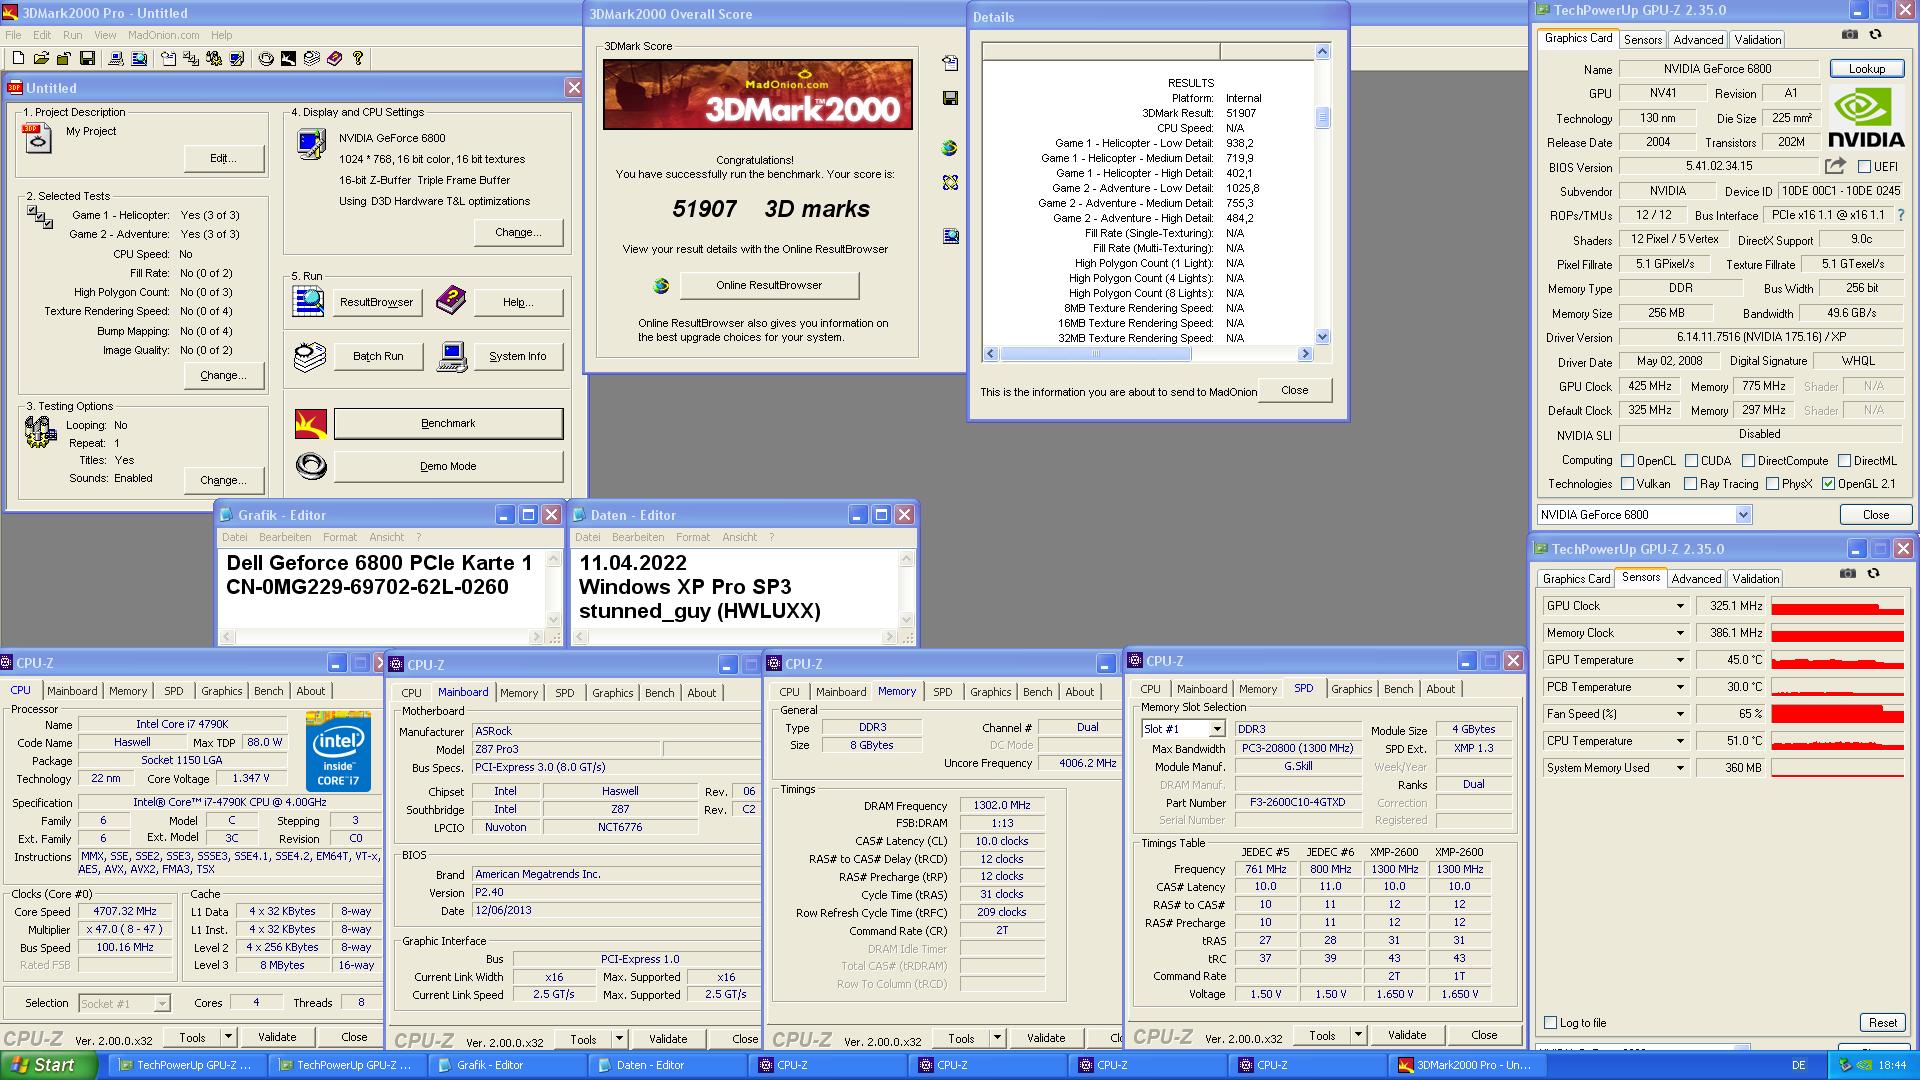Switch to Advanced tab in top GPU-Z window

(1698, 40)
